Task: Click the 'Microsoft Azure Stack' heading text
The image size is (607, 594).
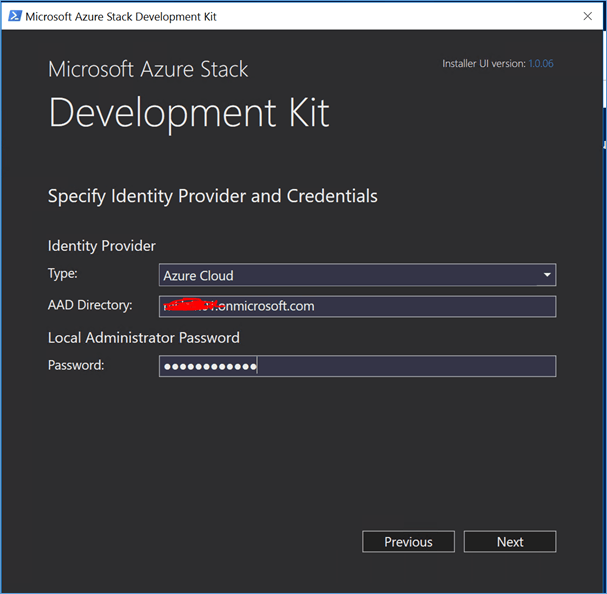Action: point(148,69)
